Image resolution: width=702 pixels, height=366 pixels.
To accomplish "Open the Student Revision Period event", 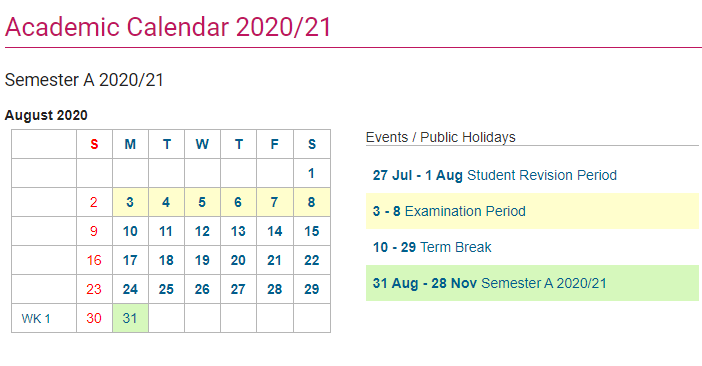I will (x=495, y=175).
